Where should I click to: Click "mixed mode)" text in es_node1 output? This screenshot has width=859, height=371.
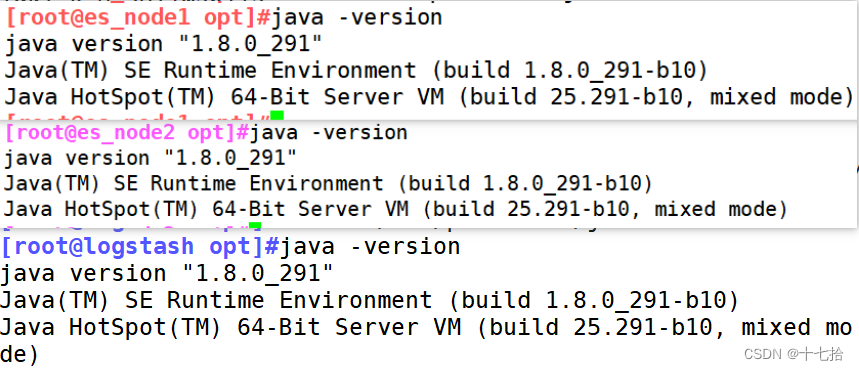pyautogui.click(x=782, y=97)
